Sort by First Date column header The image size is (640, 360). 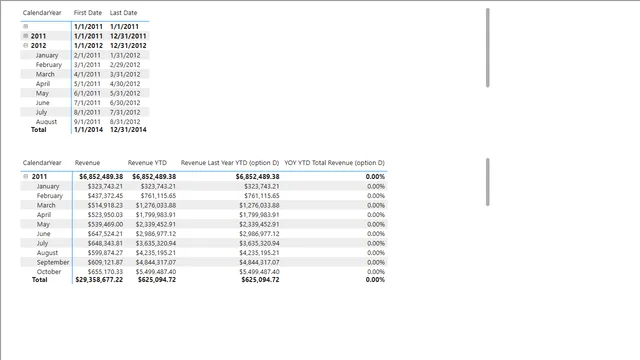tap(88, 13)
